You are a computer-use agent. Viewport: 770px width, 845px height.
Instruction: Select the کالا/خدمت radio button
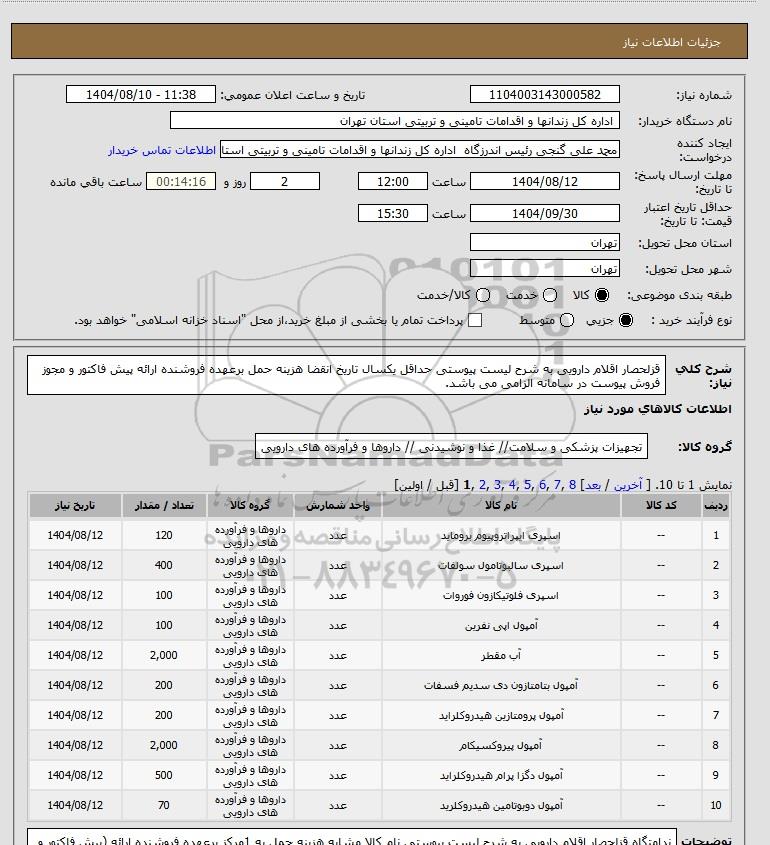[x=483, y=295]
